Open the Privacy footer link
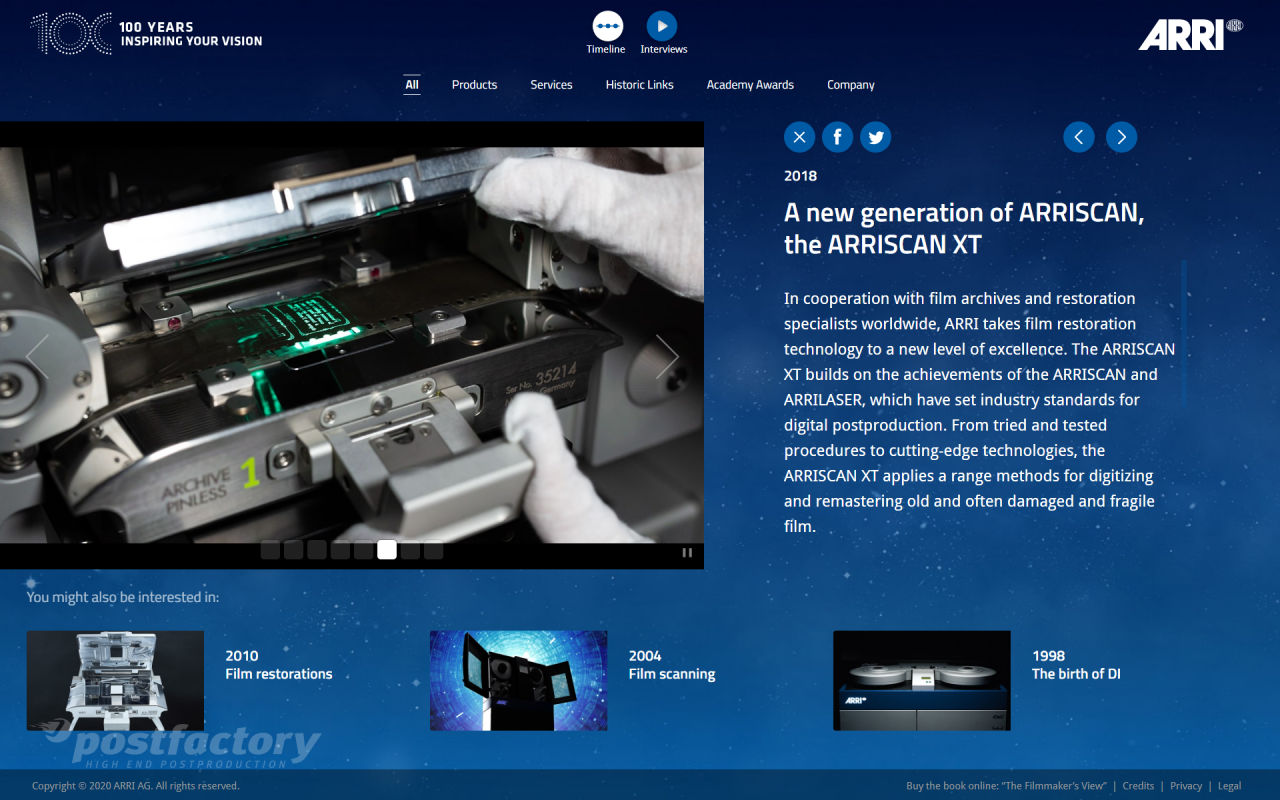Image resolution: width=1280 pixels, height=800 pixels. 1186,786
